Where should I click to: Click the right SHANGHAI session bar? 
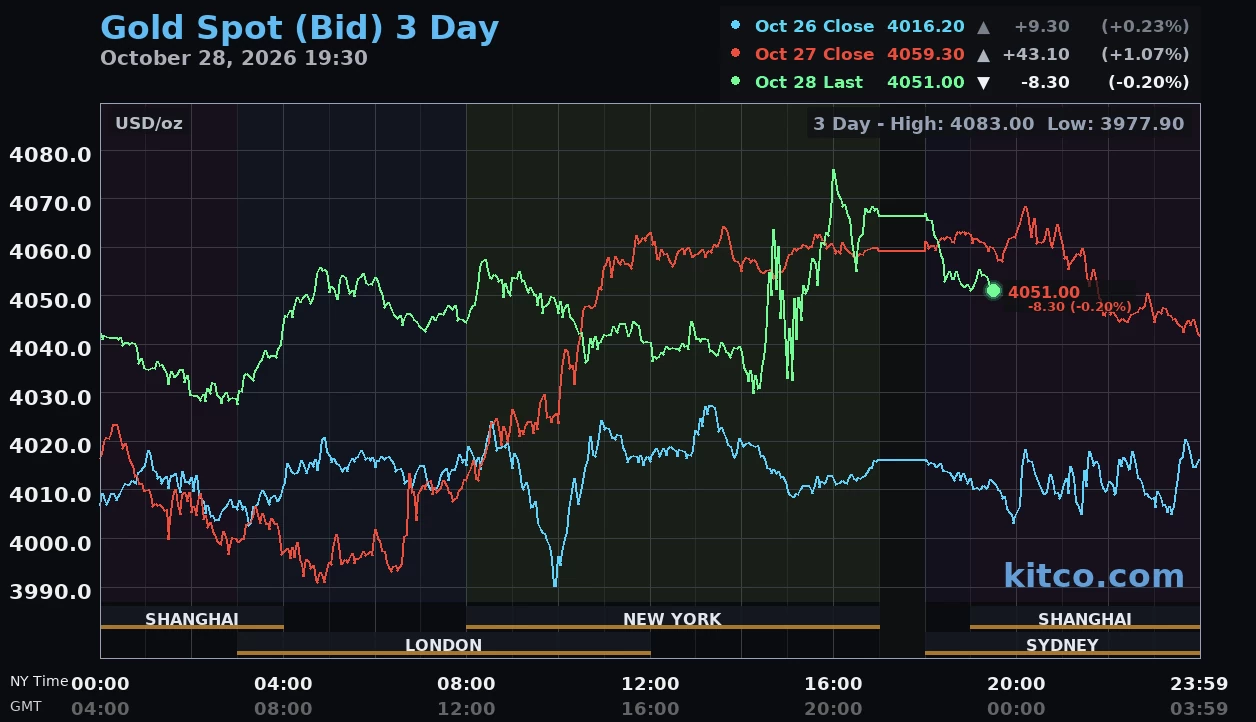click(1085, 619)
